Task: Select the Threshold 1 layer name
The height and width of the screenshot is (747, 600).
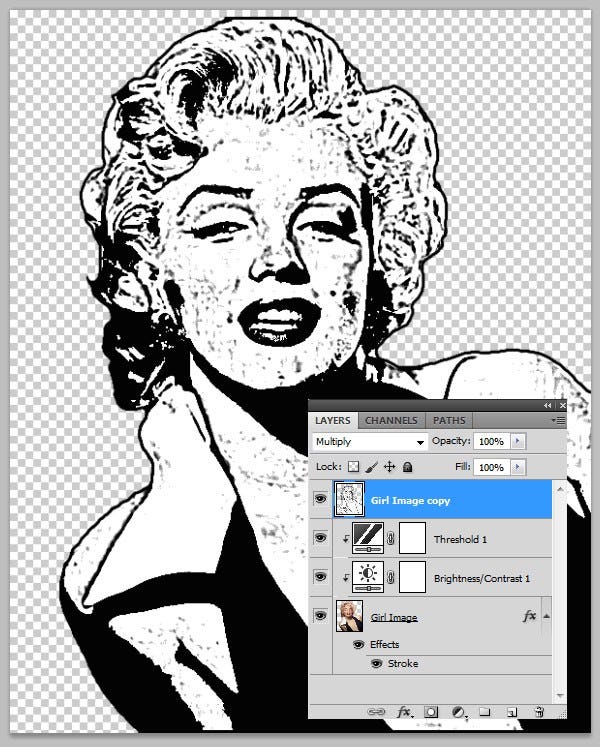Action: coord(460,539)
